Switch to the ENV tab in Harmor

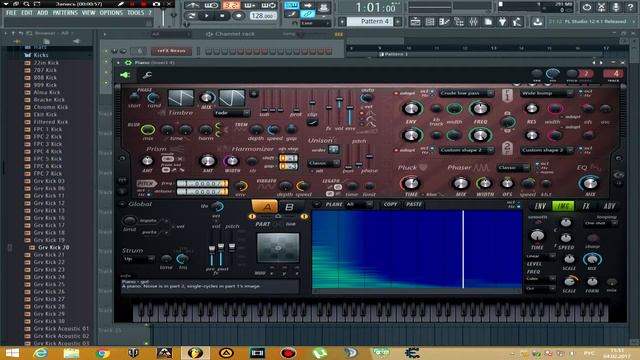[x=540, y=206]
